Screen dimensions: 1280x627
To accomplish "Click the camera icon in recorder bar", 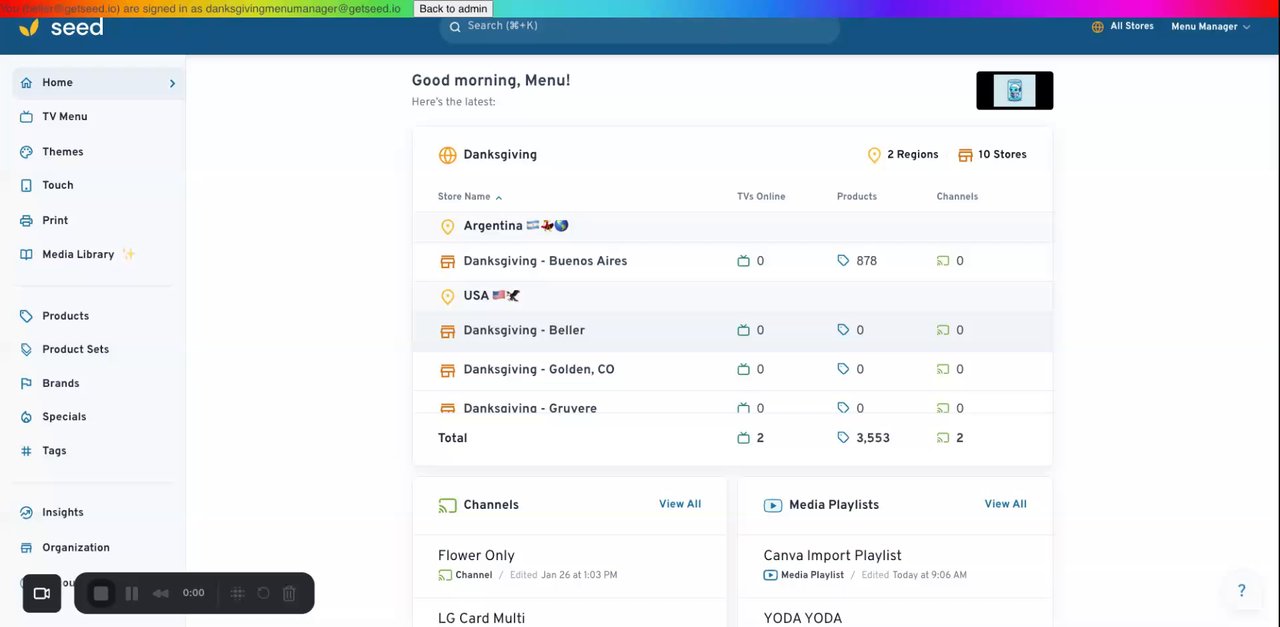I will [x=42, y=593].
